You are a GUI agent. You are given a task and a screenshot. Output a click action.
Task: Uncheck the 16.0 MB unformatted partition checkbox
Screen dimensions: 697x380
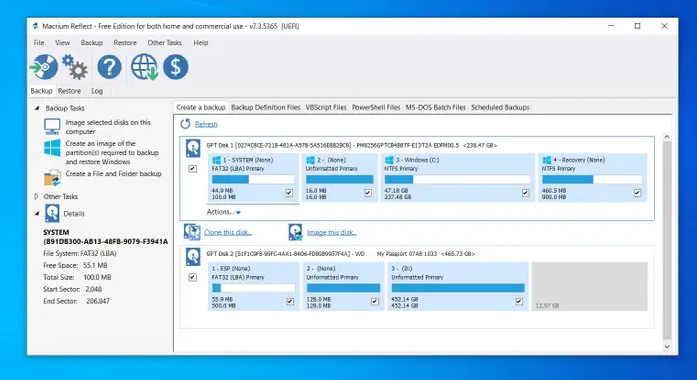tap(368, 193)
